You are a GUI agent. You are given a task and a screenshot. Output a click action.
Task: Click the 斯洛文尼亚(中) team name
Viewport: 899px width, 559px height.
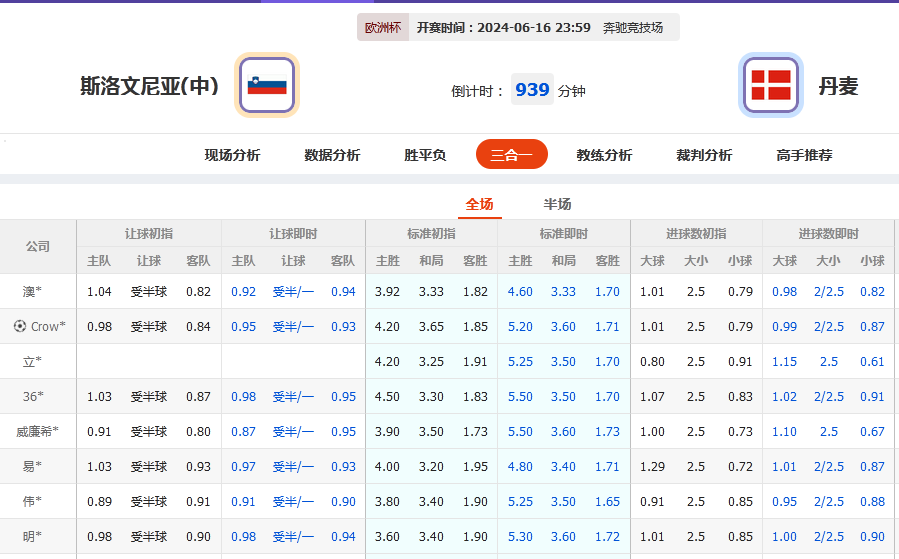pyautogui.click(x=149, y=86)
